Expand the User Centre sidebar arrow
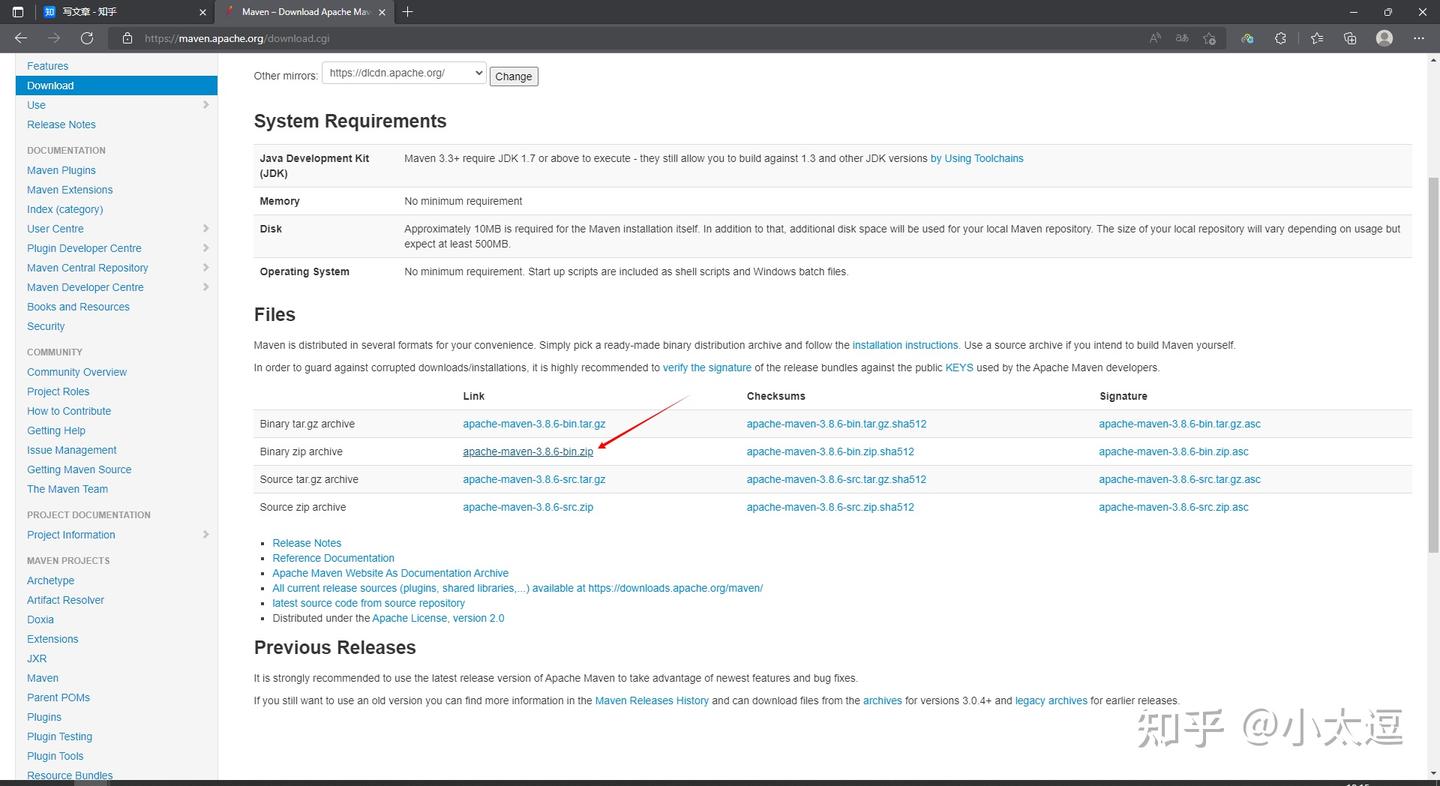The image size is (1440, 786). 206,229
